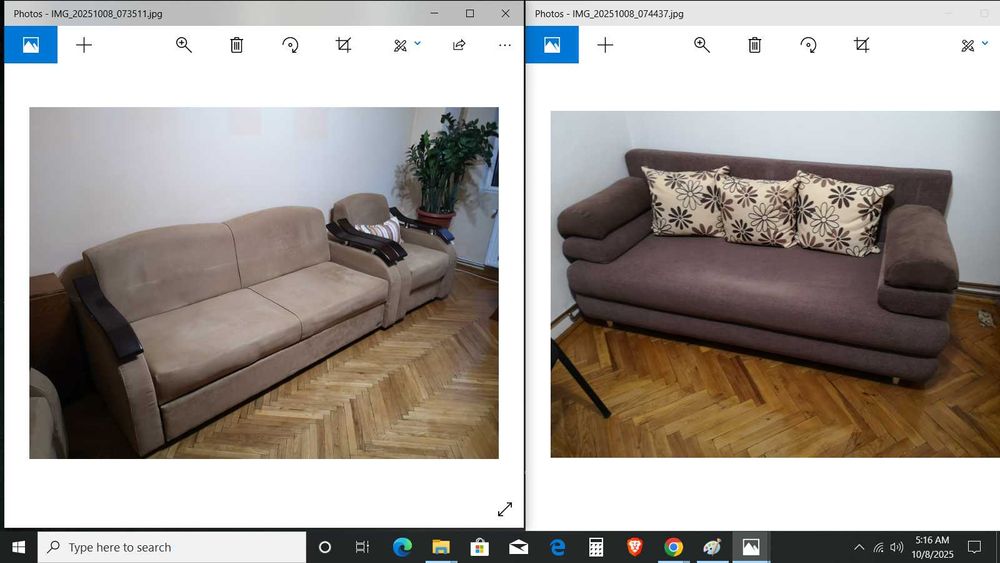The height and width of the screenshot is (563, 1000).
Task: Click the brown sofa photo in right window
Action: [775, 284]
